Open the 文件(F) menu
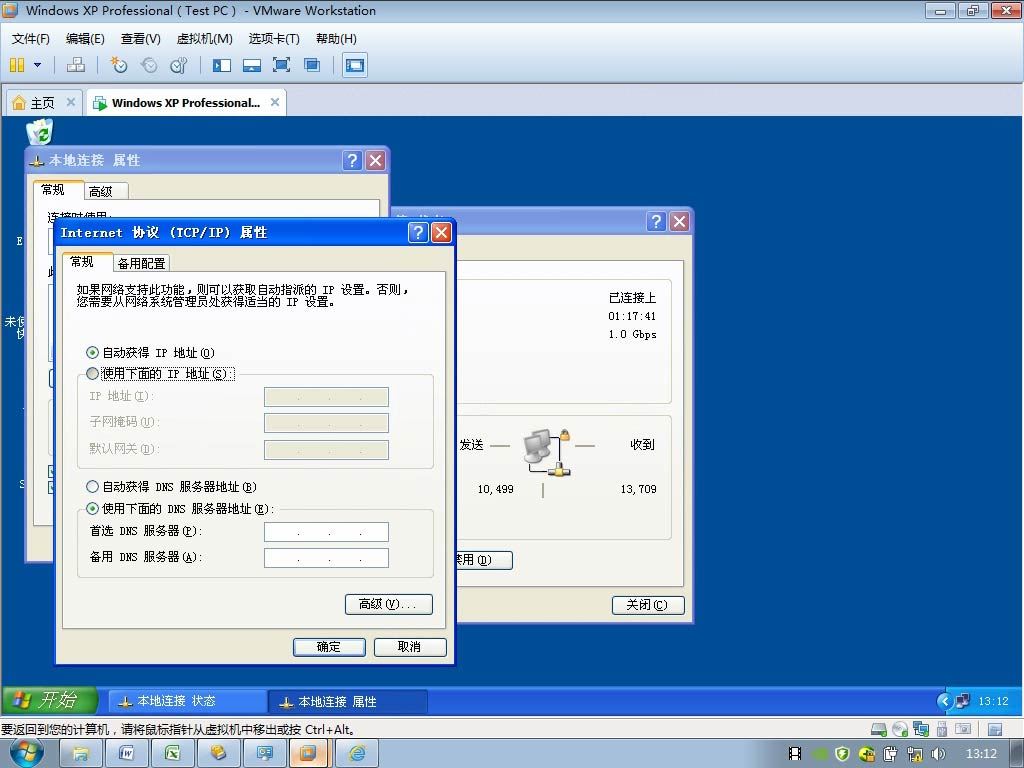 31,39
